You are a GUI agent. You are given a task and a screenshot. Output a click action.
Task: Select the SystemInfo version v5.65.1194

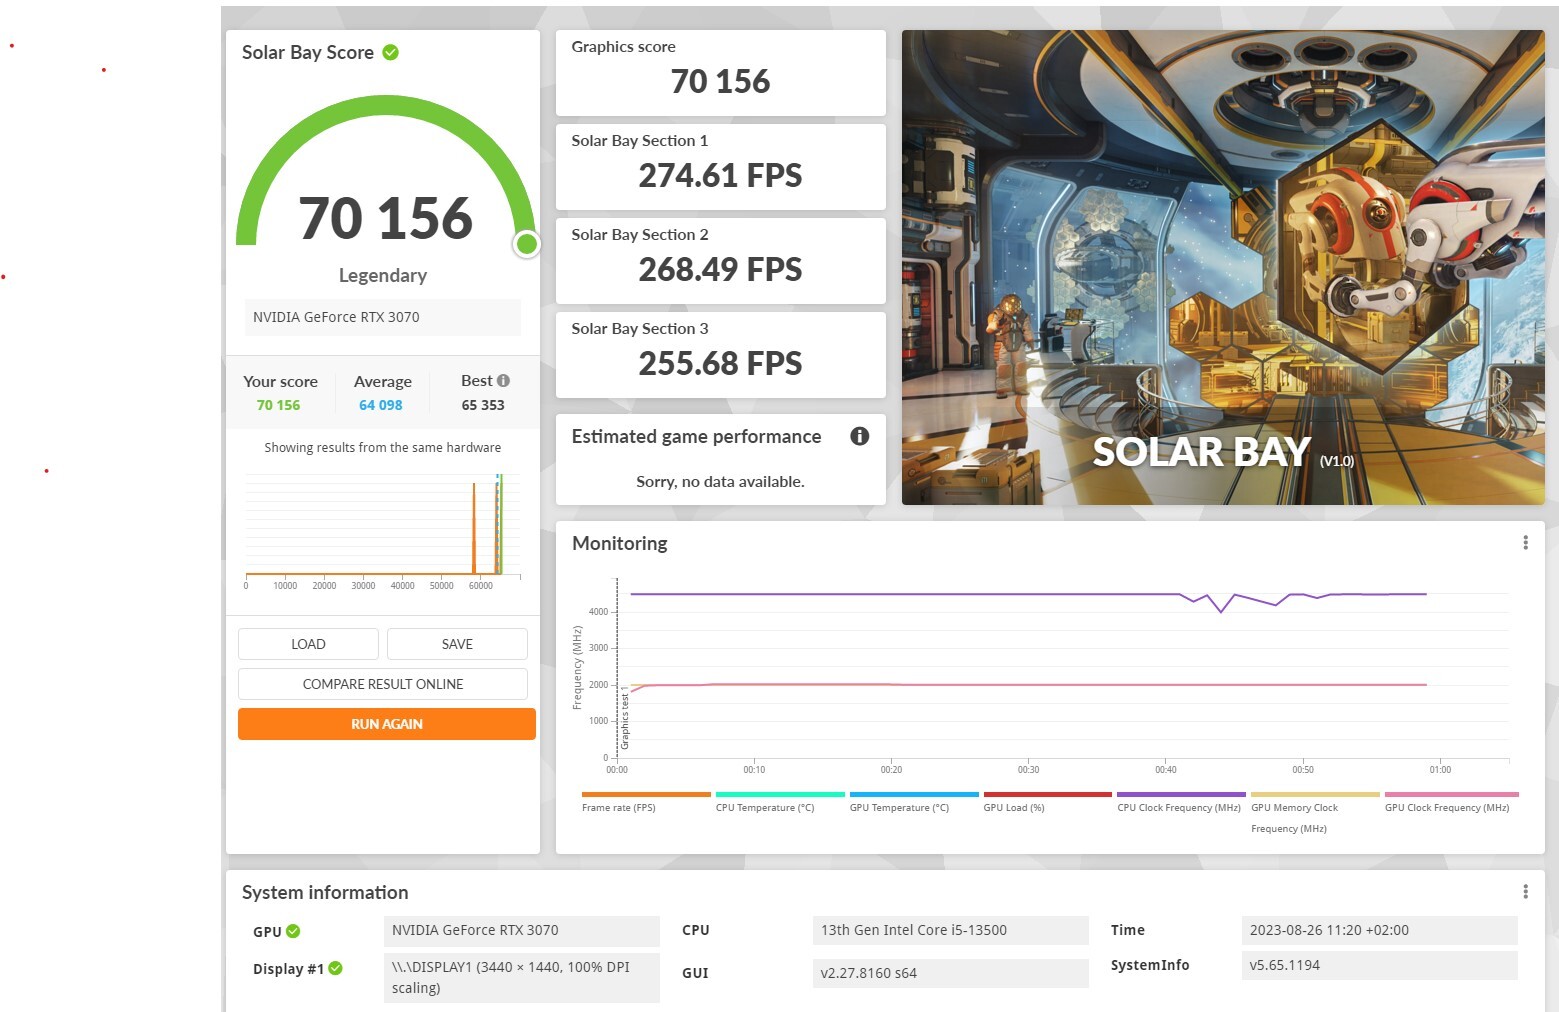[1379, 965]
